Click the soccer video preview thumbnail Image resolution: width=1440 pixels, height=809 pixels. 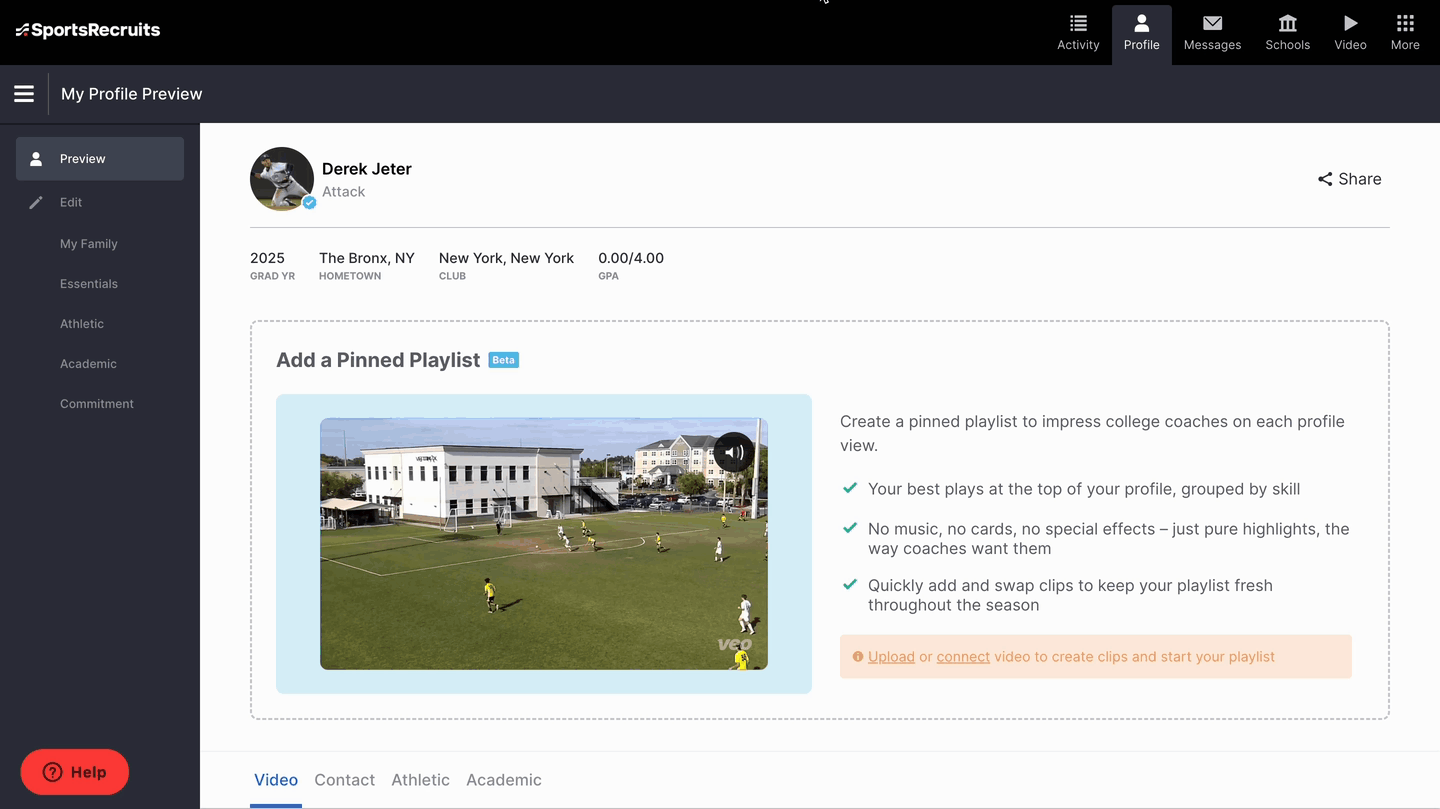543,560
